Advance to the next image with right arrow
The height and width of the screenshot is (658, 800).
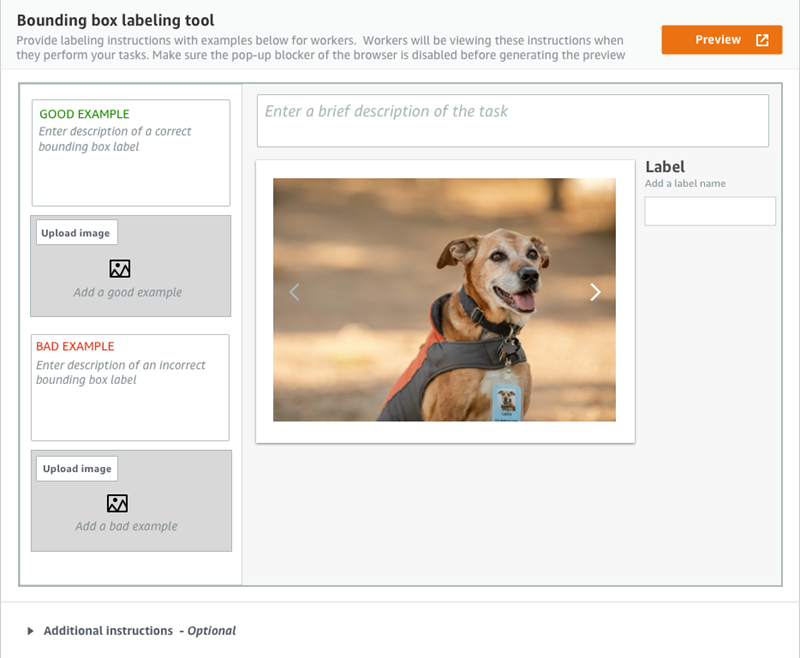[x=595, y=292]
